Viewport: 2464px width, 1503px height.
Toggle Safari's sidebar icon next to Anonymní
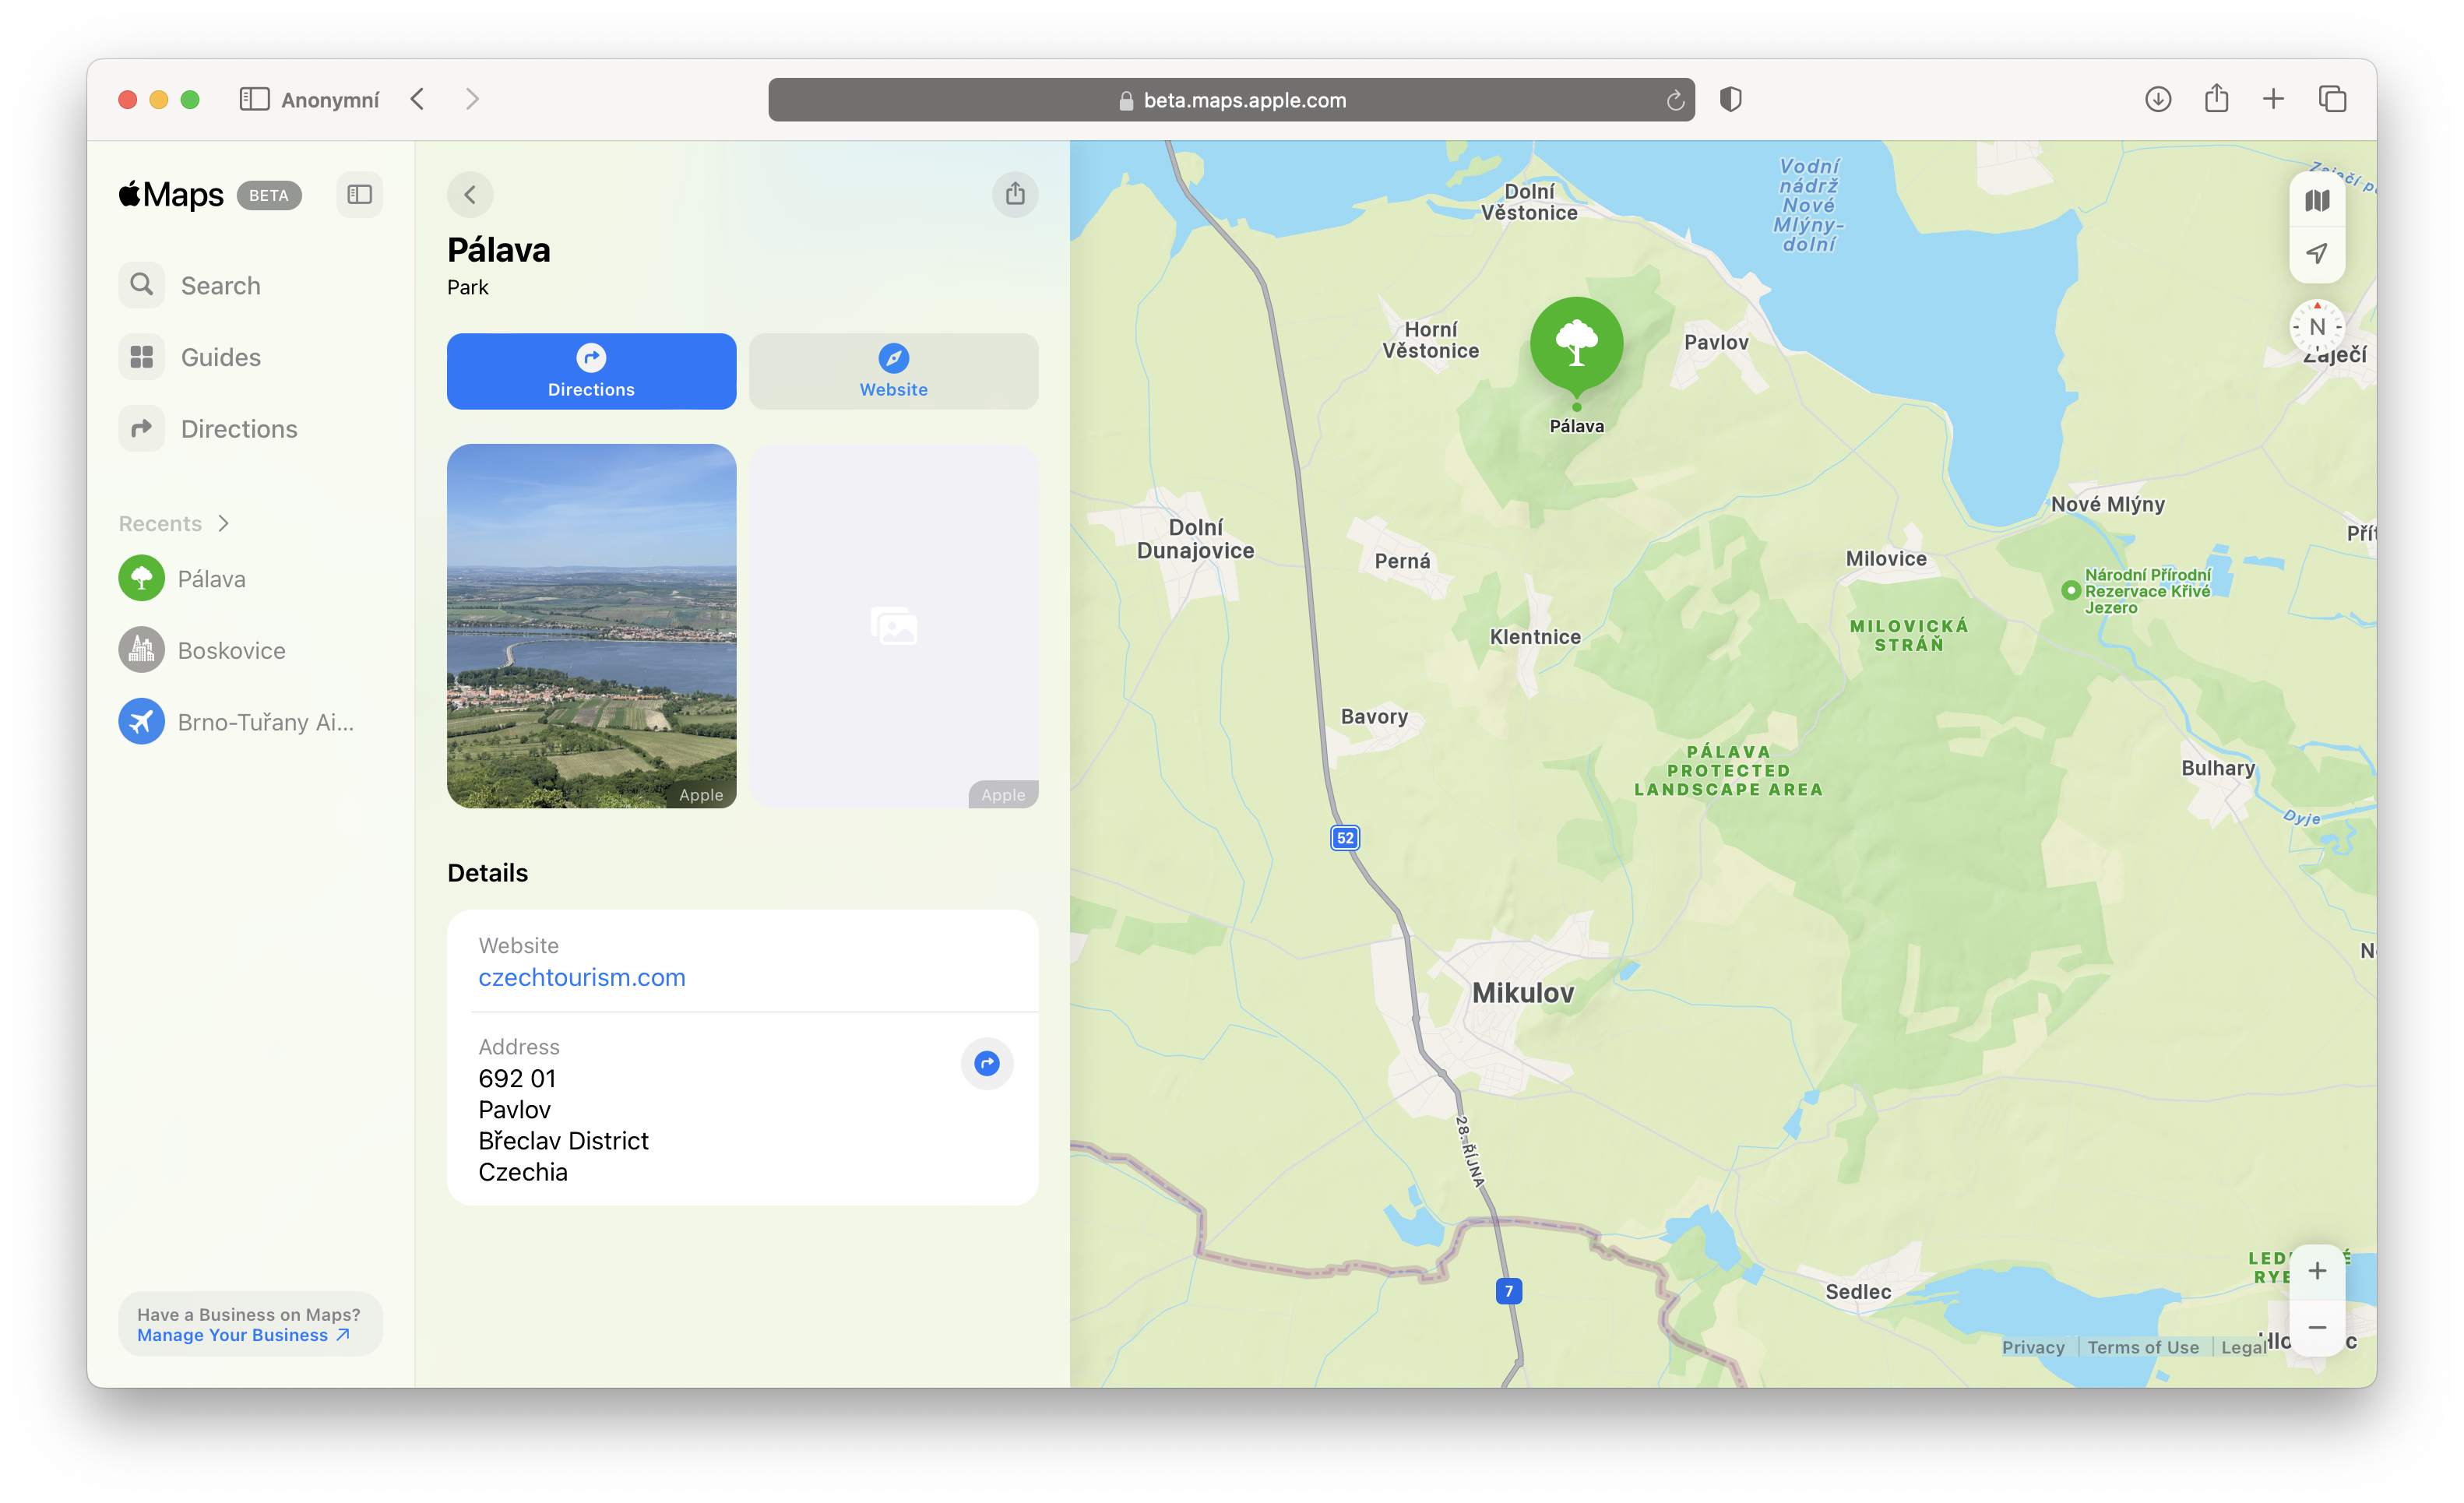254,99
